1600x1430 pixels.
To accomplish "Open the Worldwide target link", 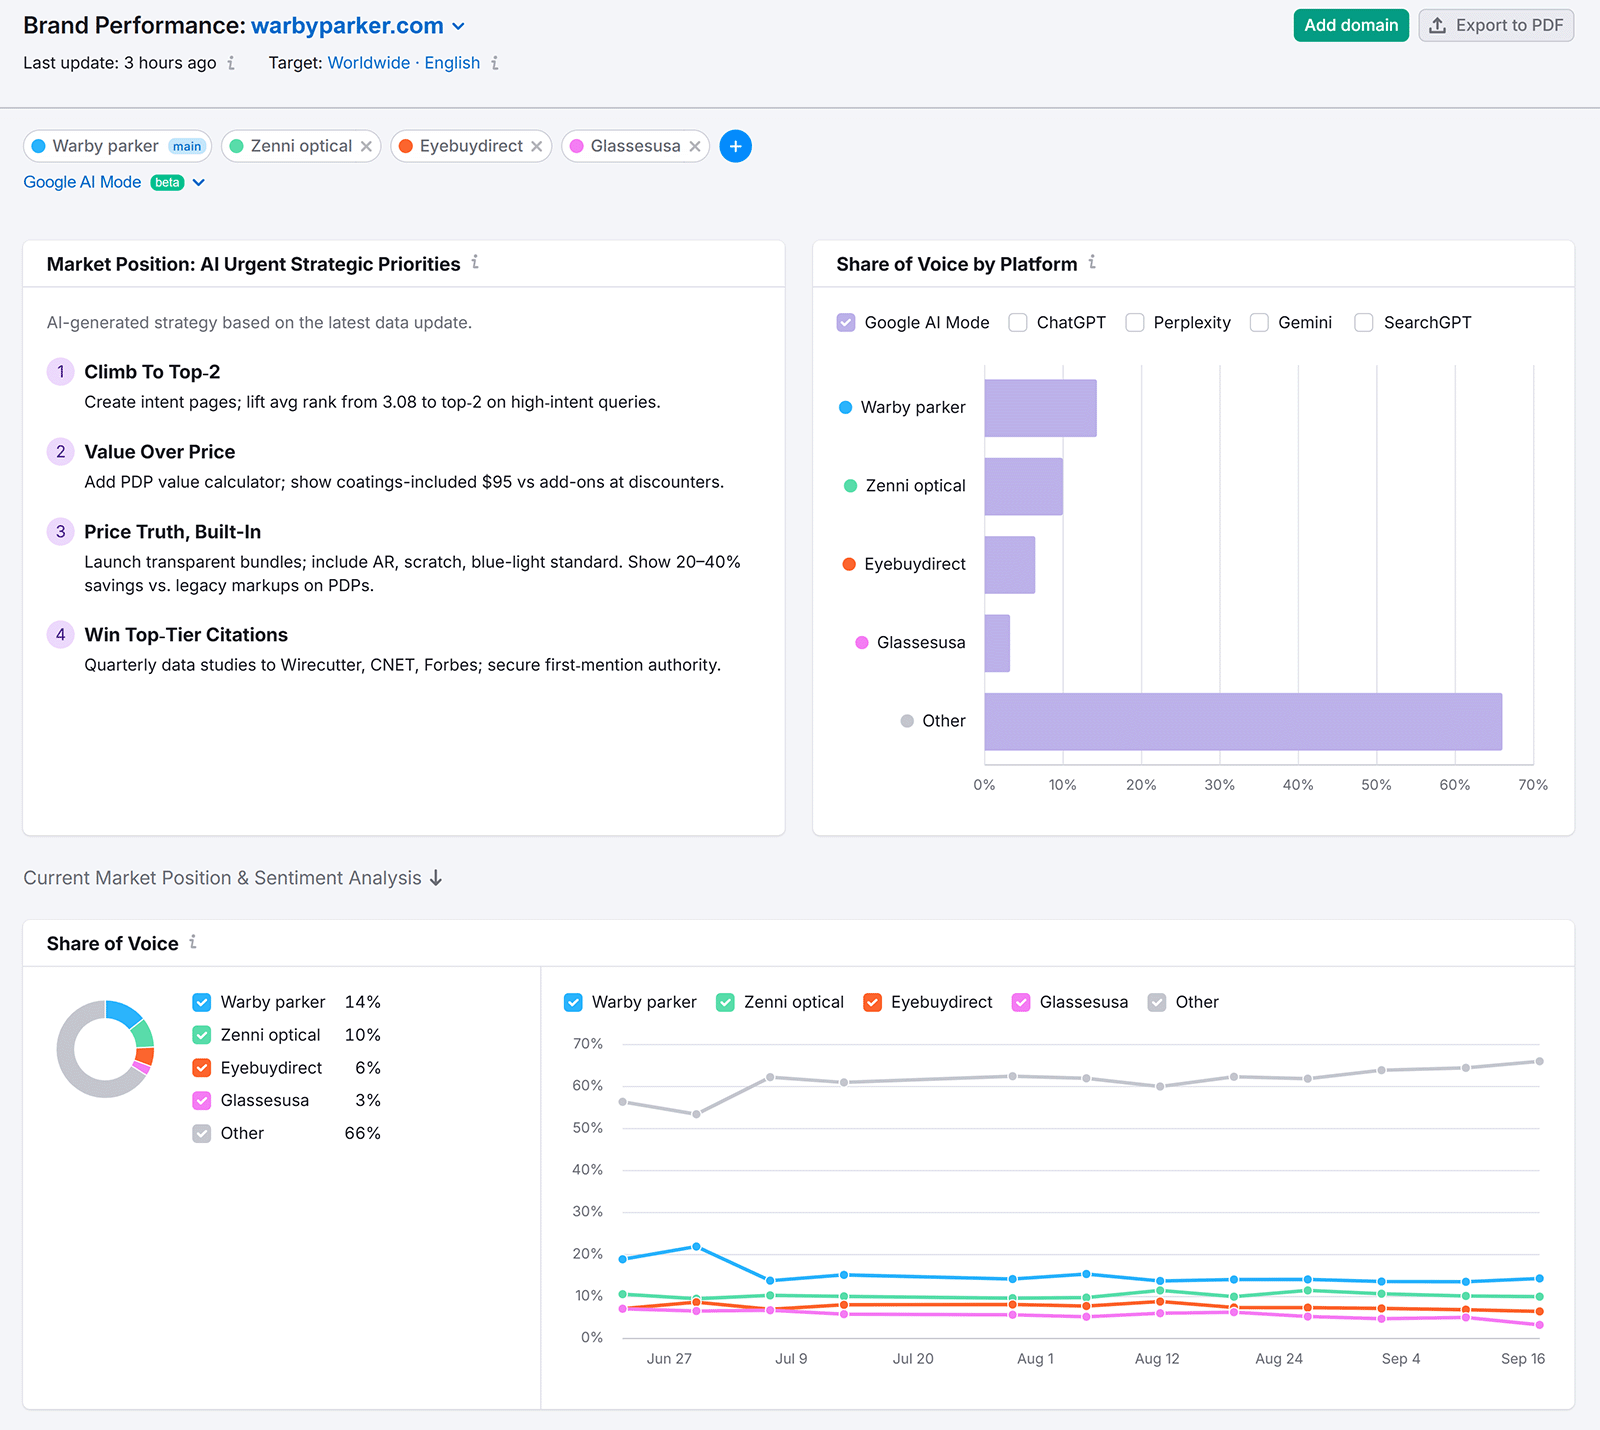I will (x=368, y=63).
